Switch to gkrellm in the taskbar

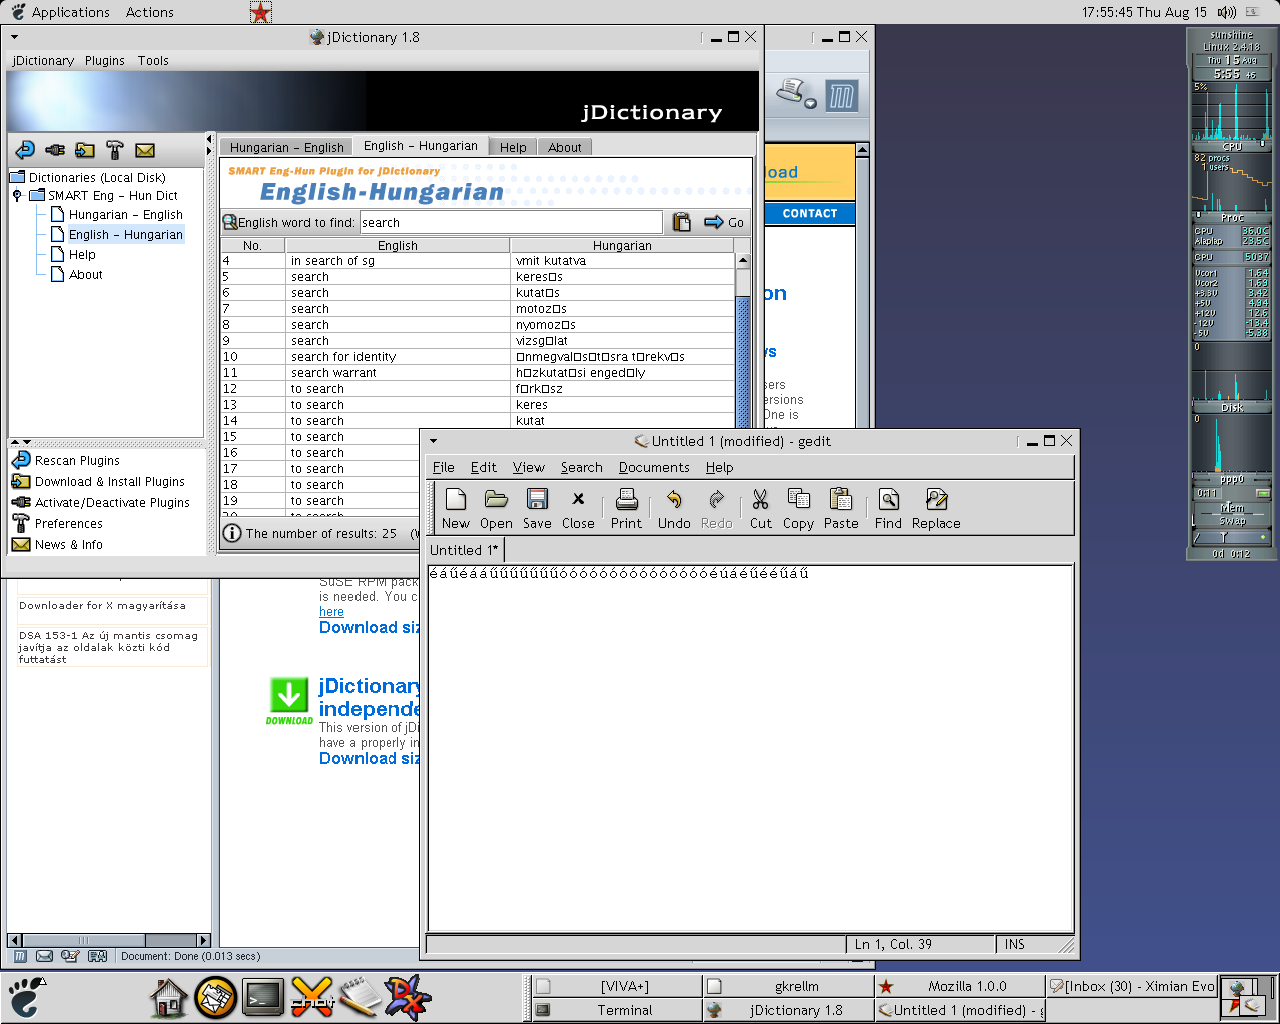click(x=788, y=986)
